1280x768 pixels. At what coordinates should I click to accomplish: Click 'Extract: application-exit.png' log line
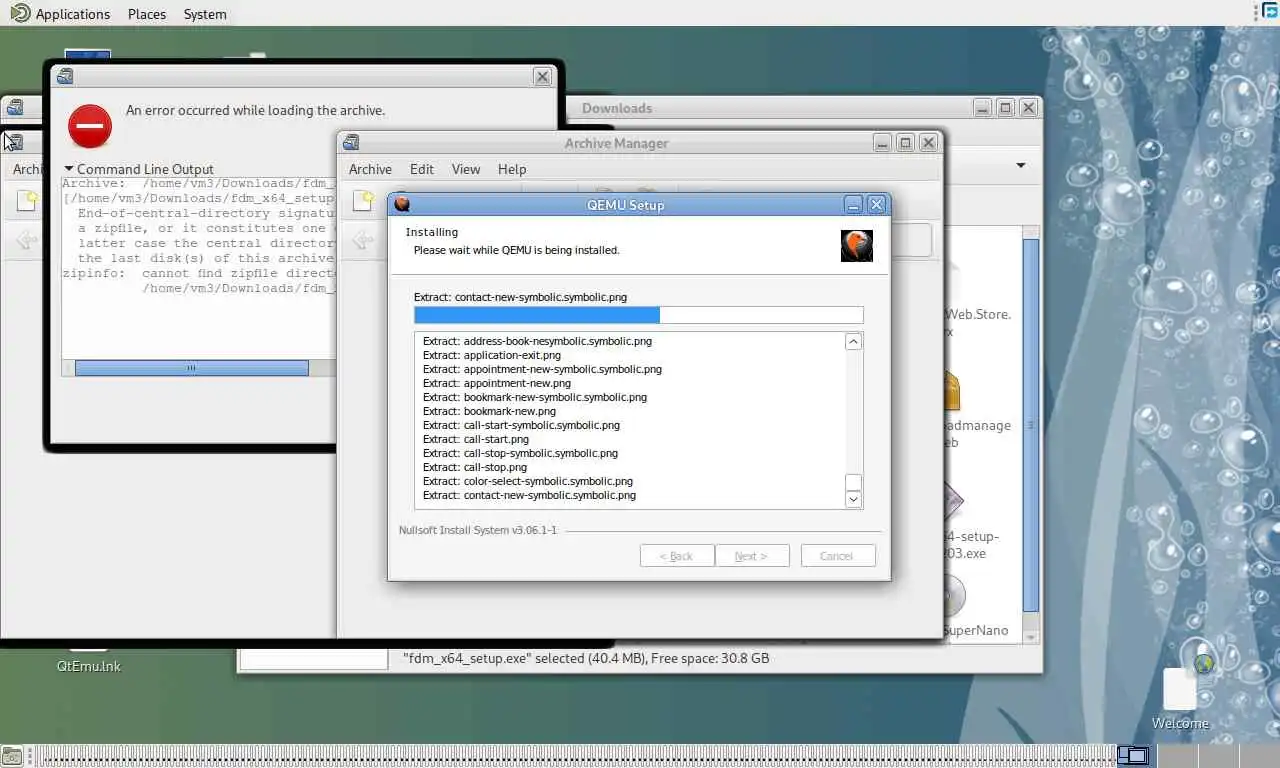coord(491,355)
